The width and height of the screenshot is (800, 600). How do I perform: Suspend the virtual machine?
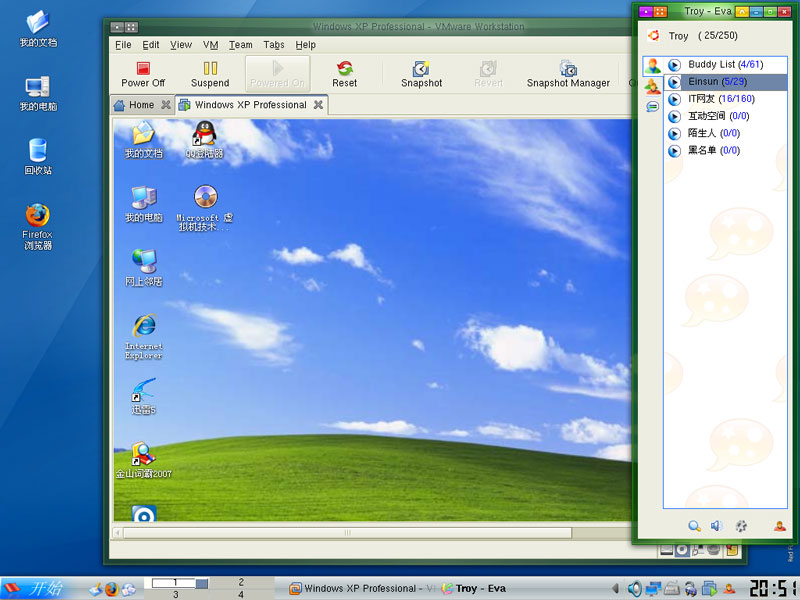pos(210,74)
